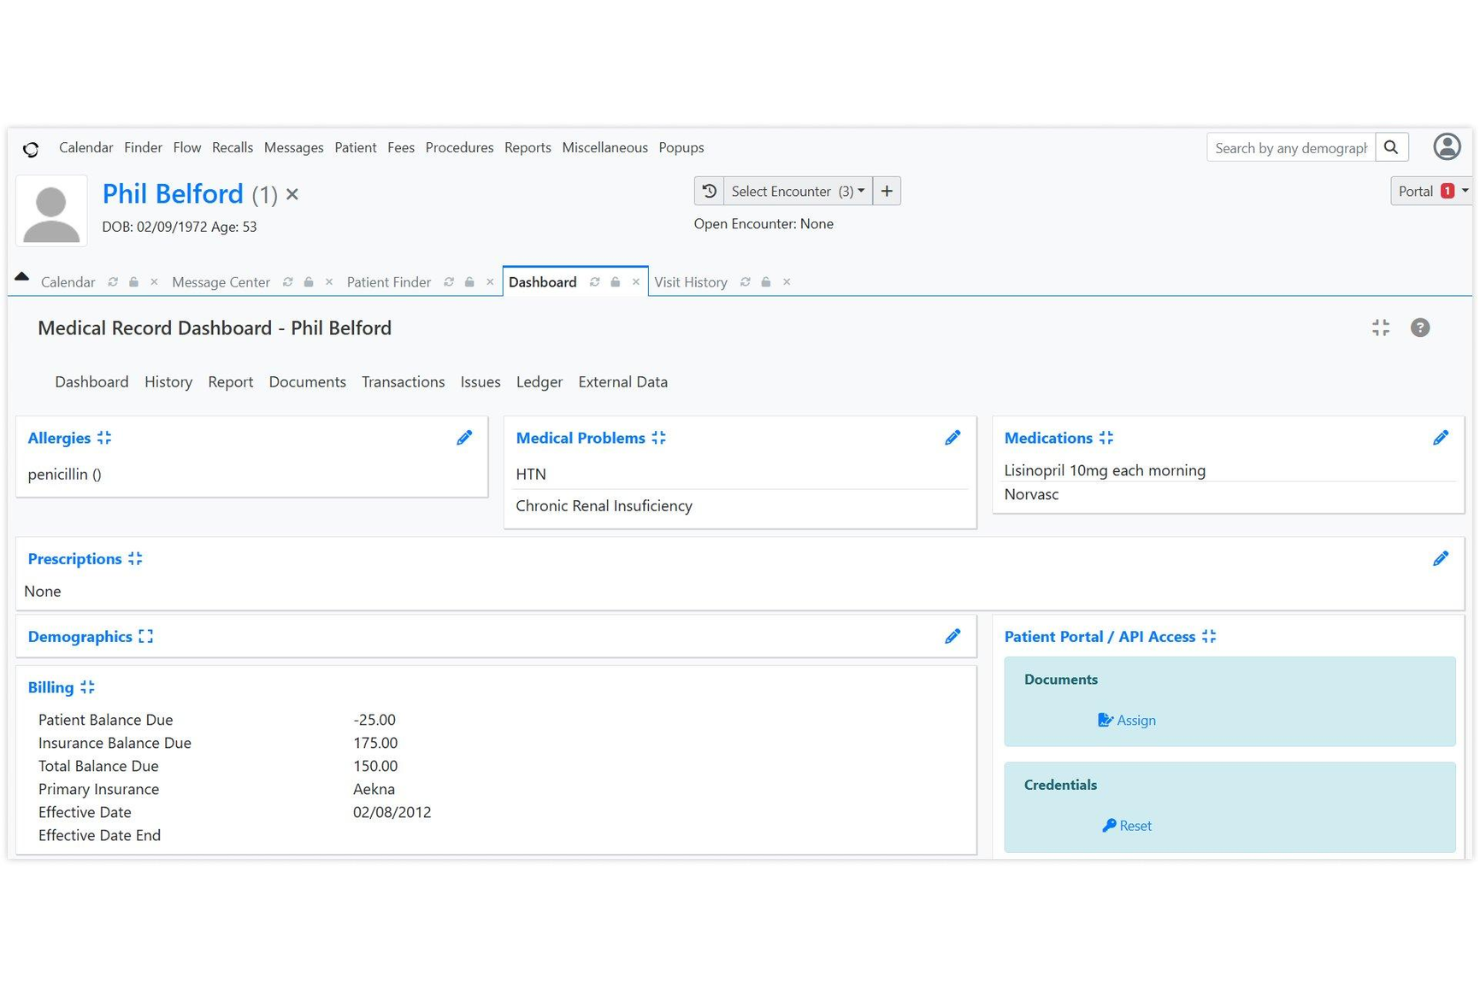Screen dimensions: 1480x987
Task: Edit the Medications list
Action: coord(1441,437)
